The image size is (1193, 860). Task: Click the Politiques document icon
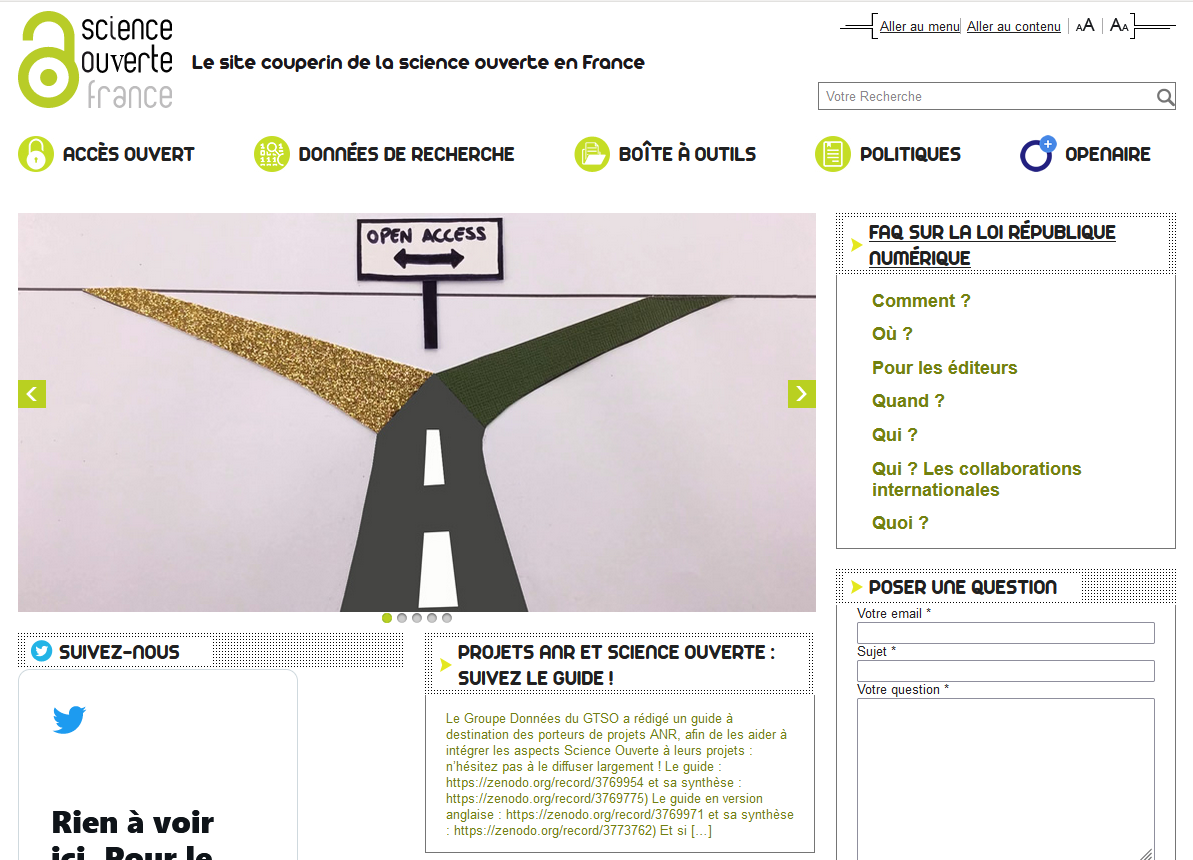832,154
